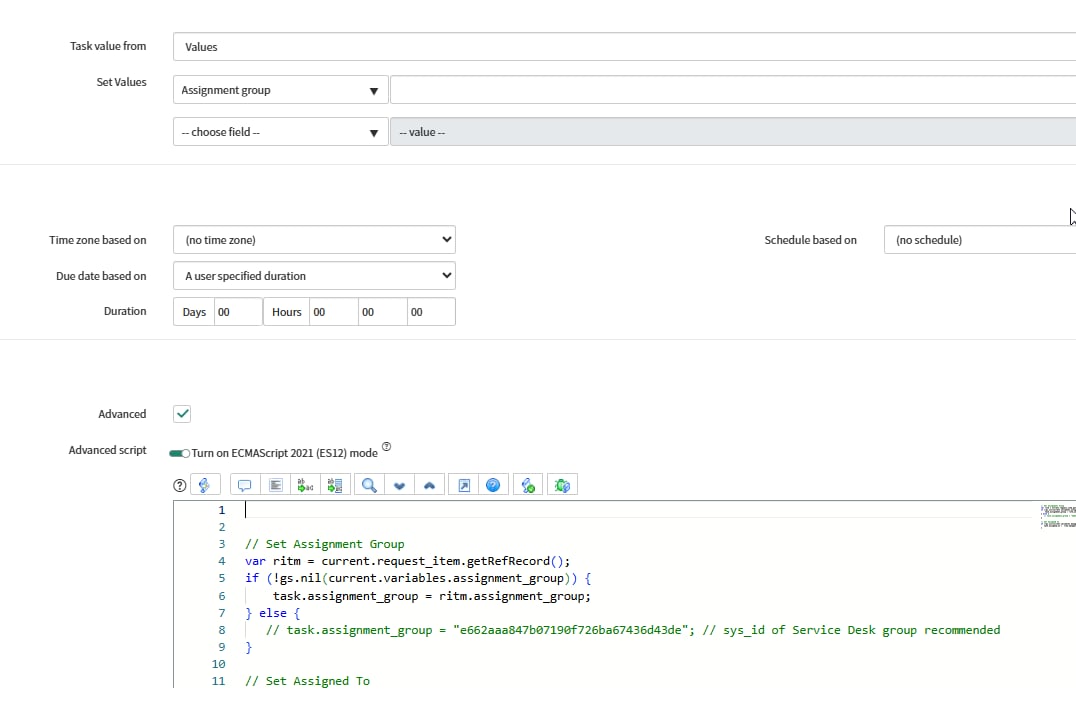Open search in the script editor

click(x=369, y=485)
